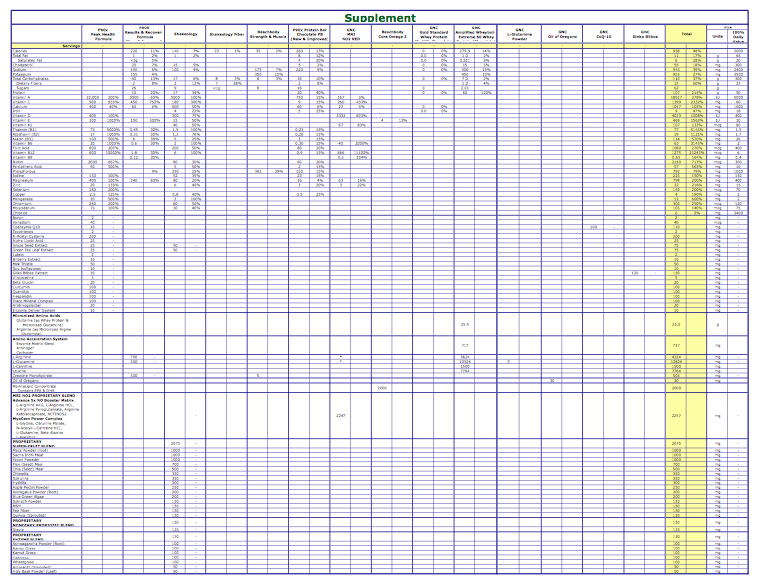Click the "GNC Ginko Biloba" column header
Viewport: 758px width, 588px height.
coord(645,34)
